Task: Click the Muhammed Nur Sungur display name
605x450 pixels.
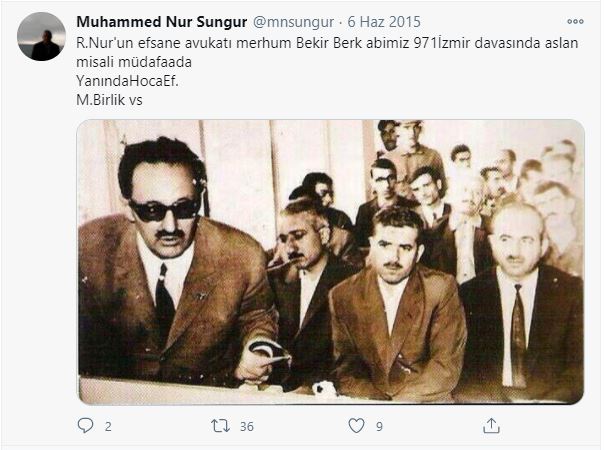Action: (162, 22)
